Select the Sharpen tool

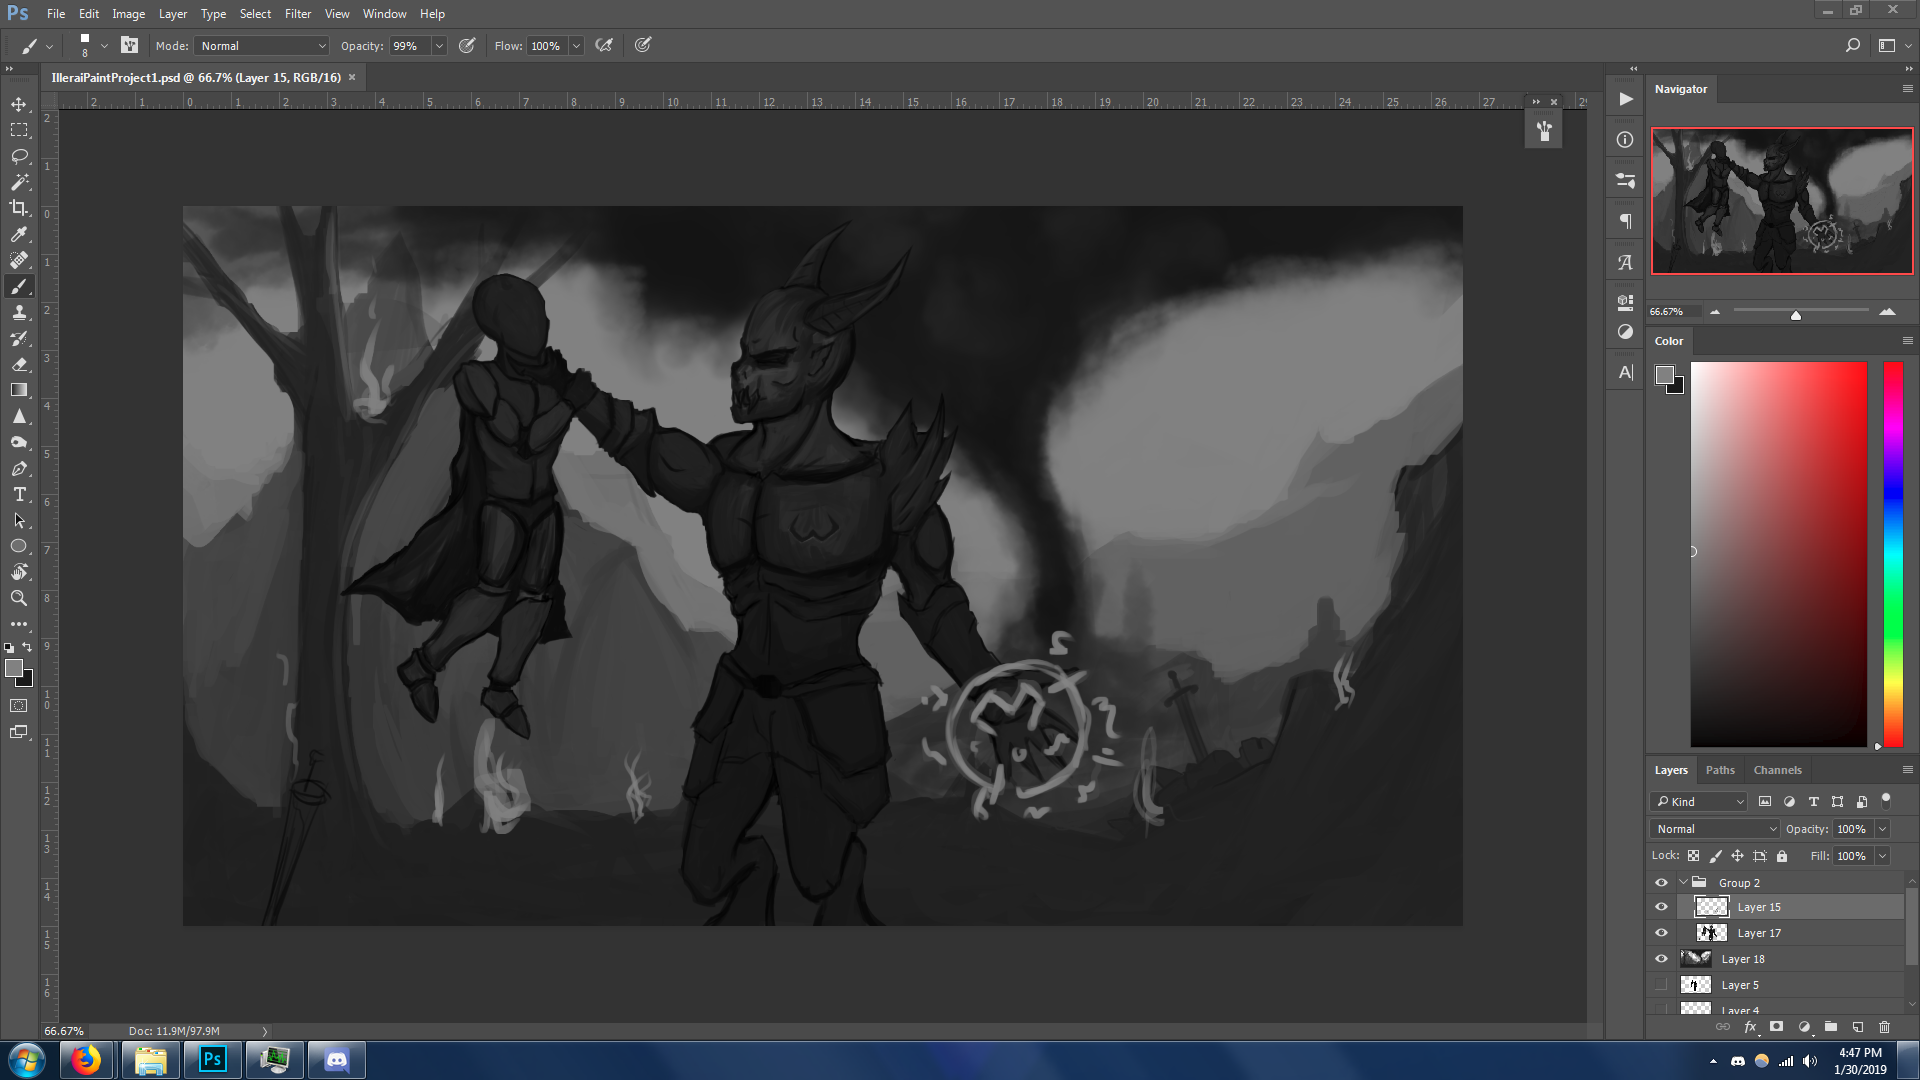click(x=19, y=416)
